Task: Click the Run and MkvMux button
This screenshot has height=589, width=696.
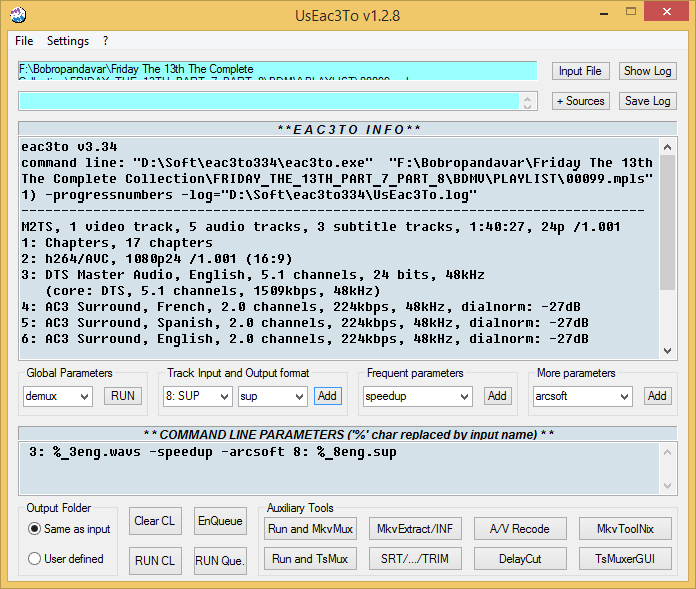Action: tap(310, 529)
